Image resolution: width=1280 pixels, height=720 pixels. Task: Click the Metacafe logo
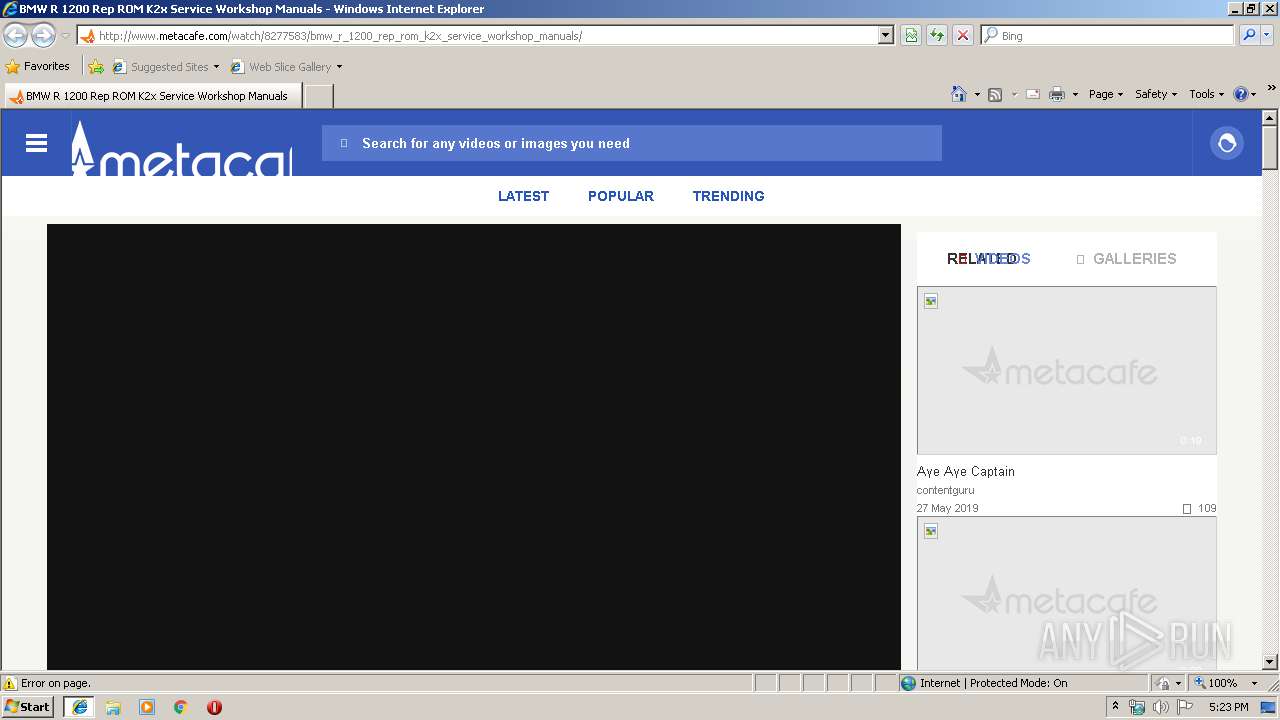181,148
